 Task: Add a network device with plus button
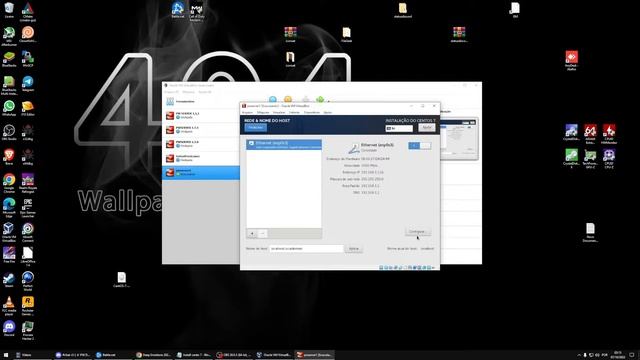pos(252,233)
